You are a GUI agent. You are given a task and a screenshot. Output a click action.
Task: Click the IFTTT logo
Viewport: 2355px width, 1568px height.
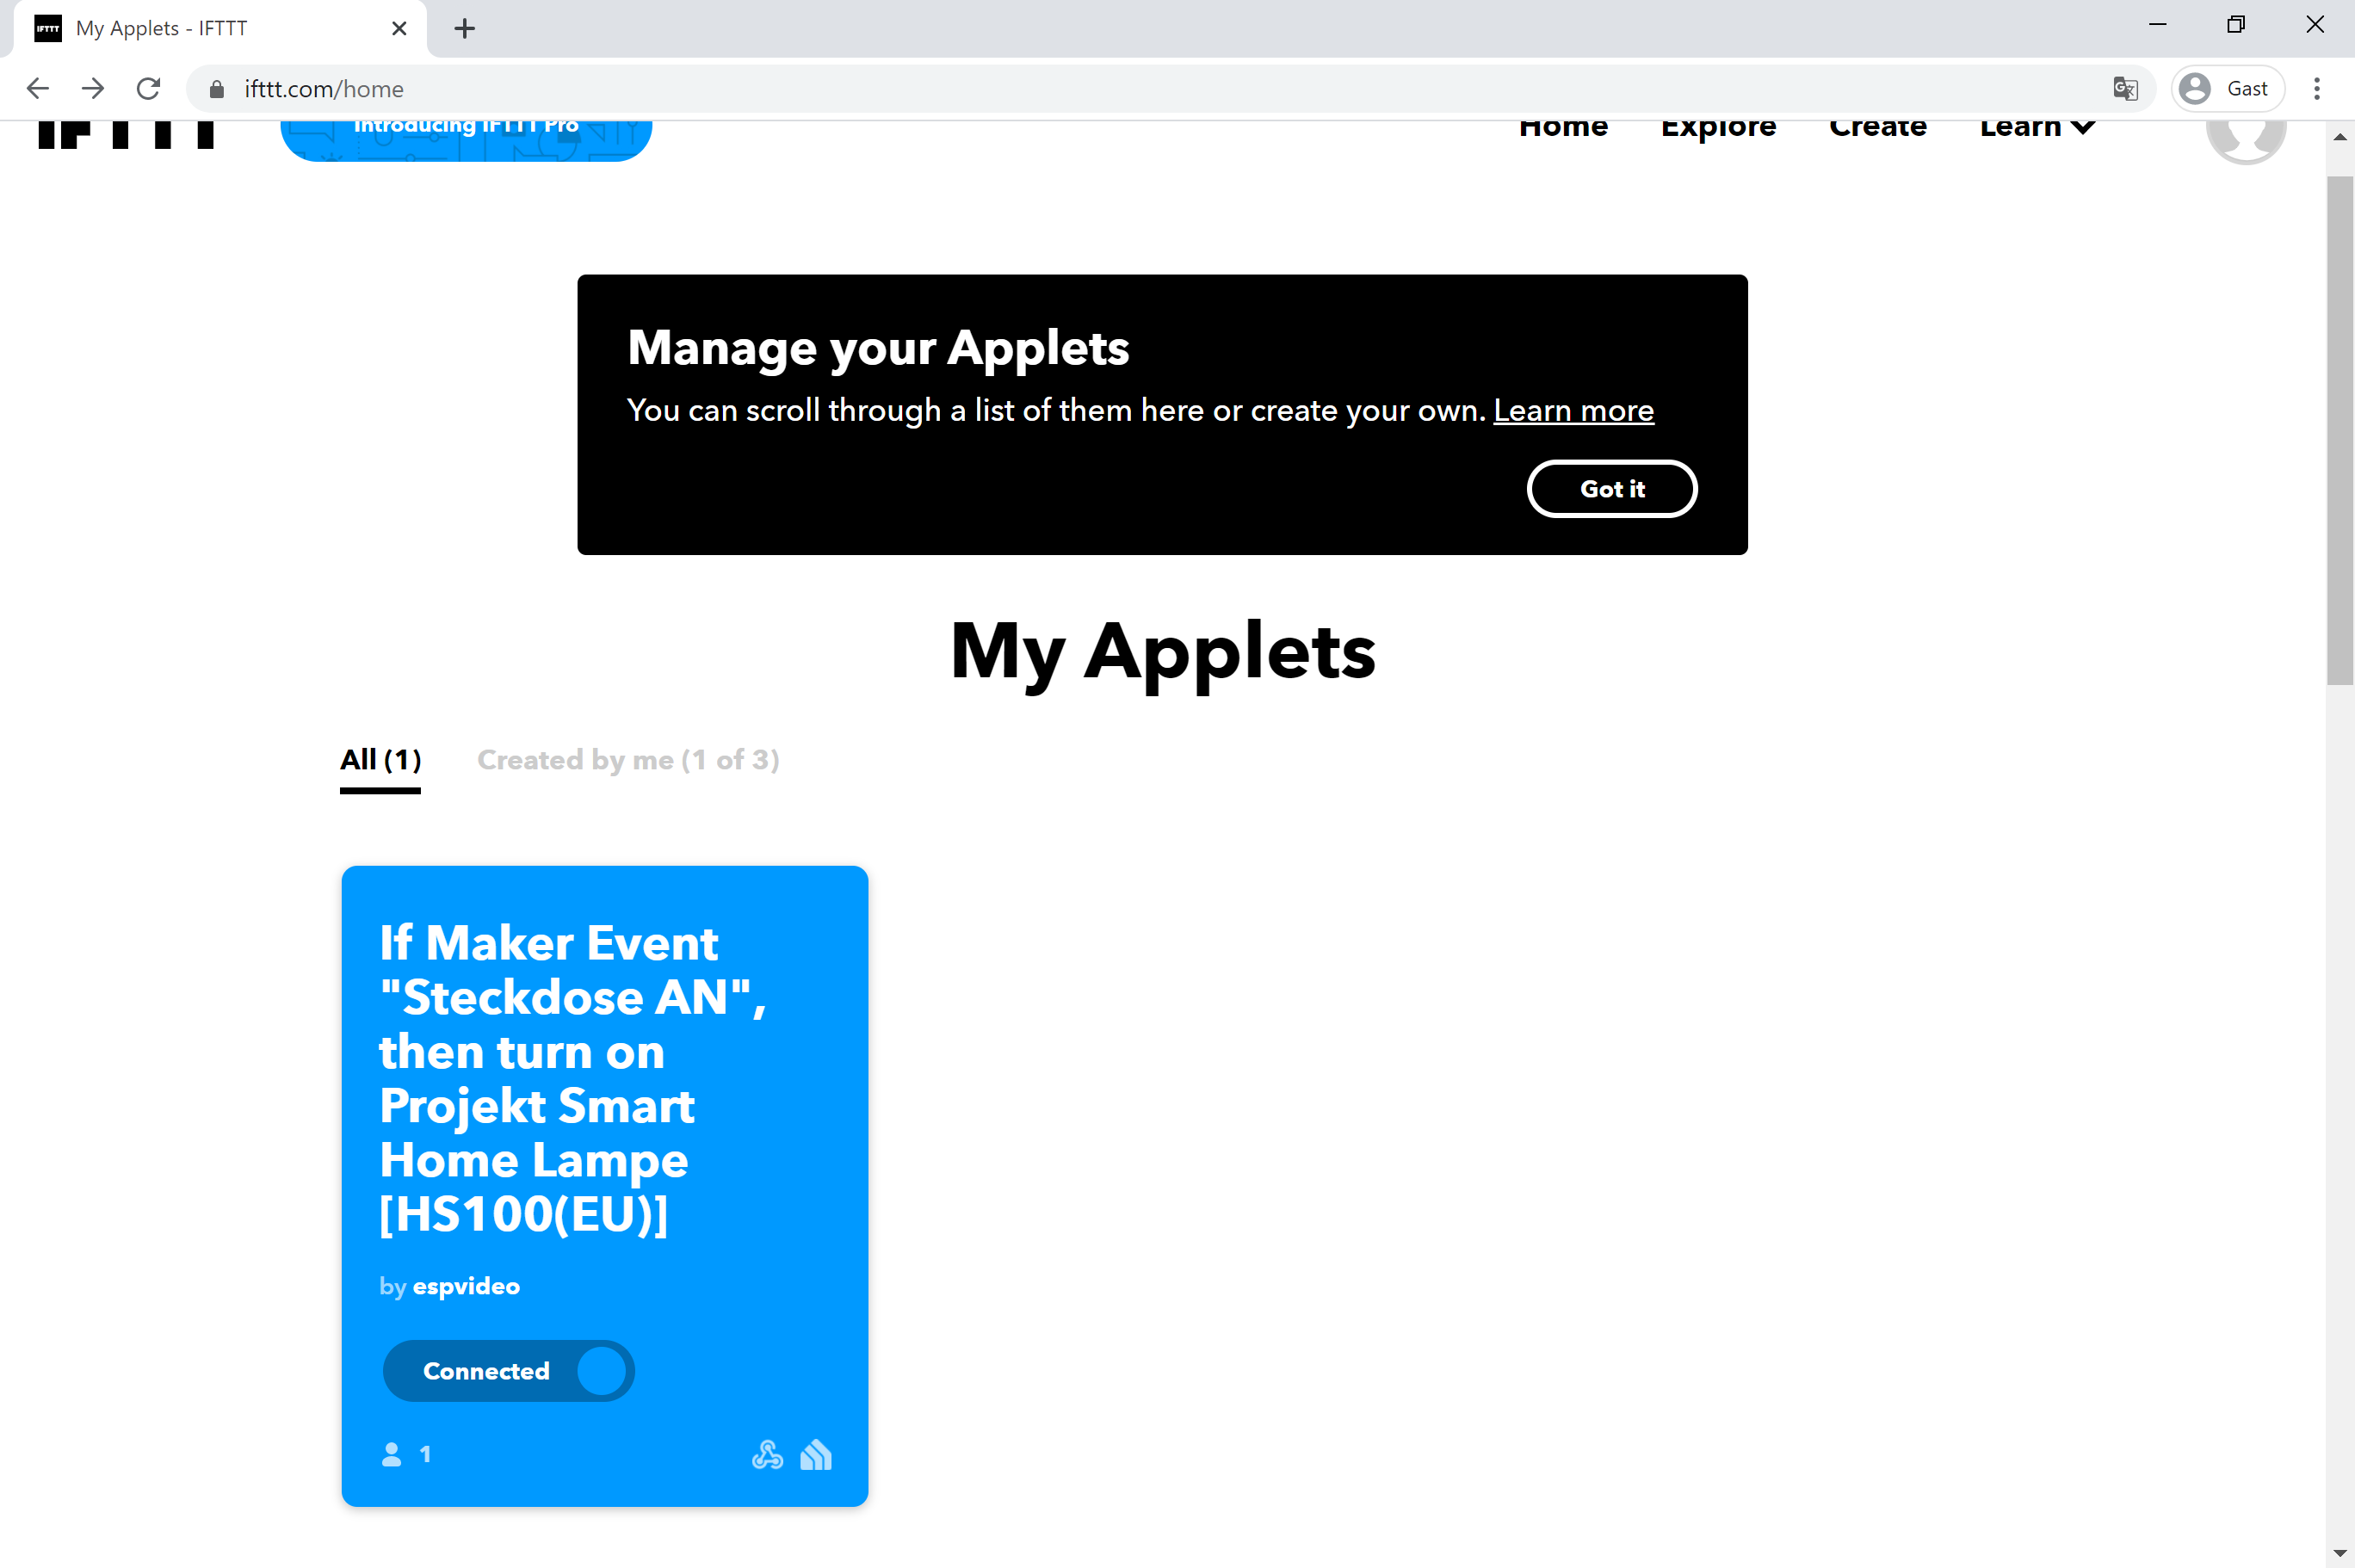click(126, 135)
